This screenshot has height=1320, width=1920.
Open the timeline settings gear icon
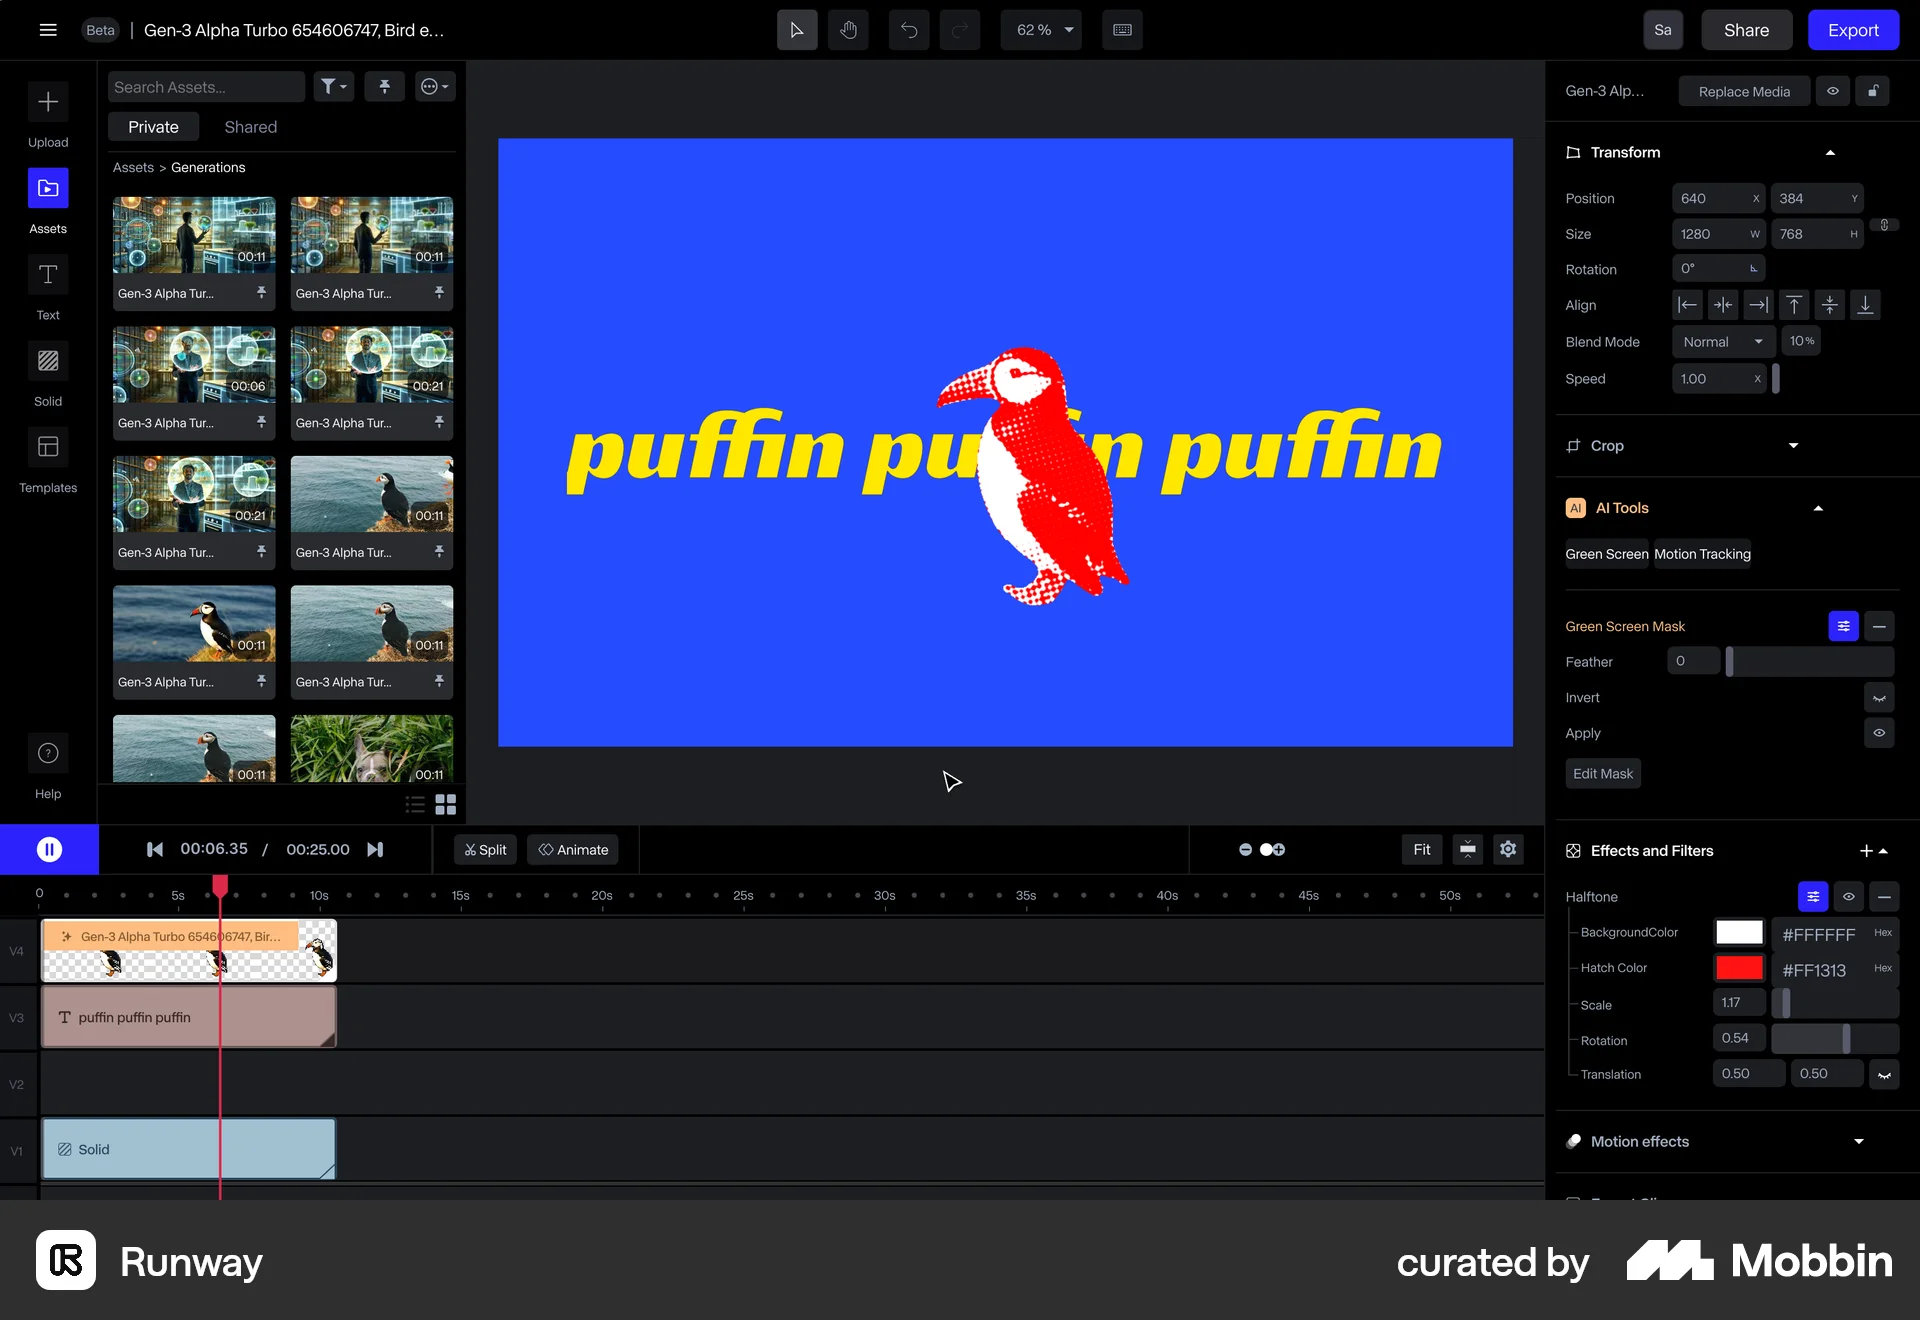[x=1507, y=849]
